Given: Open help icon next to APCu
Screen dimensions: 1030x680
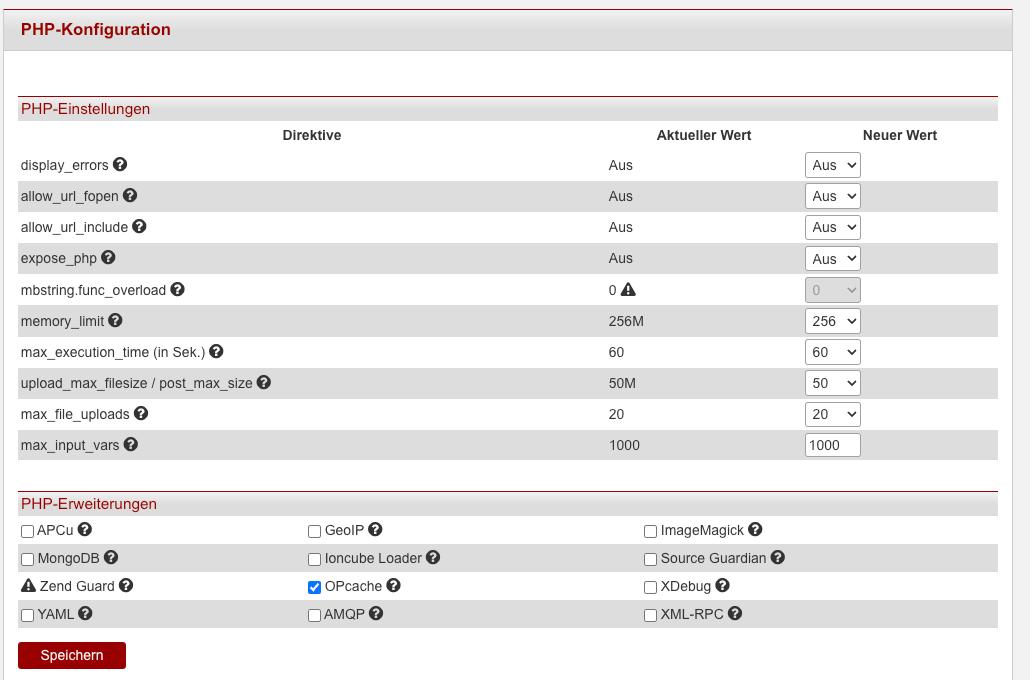Looking at the screenshot, I should coord(85,529).
